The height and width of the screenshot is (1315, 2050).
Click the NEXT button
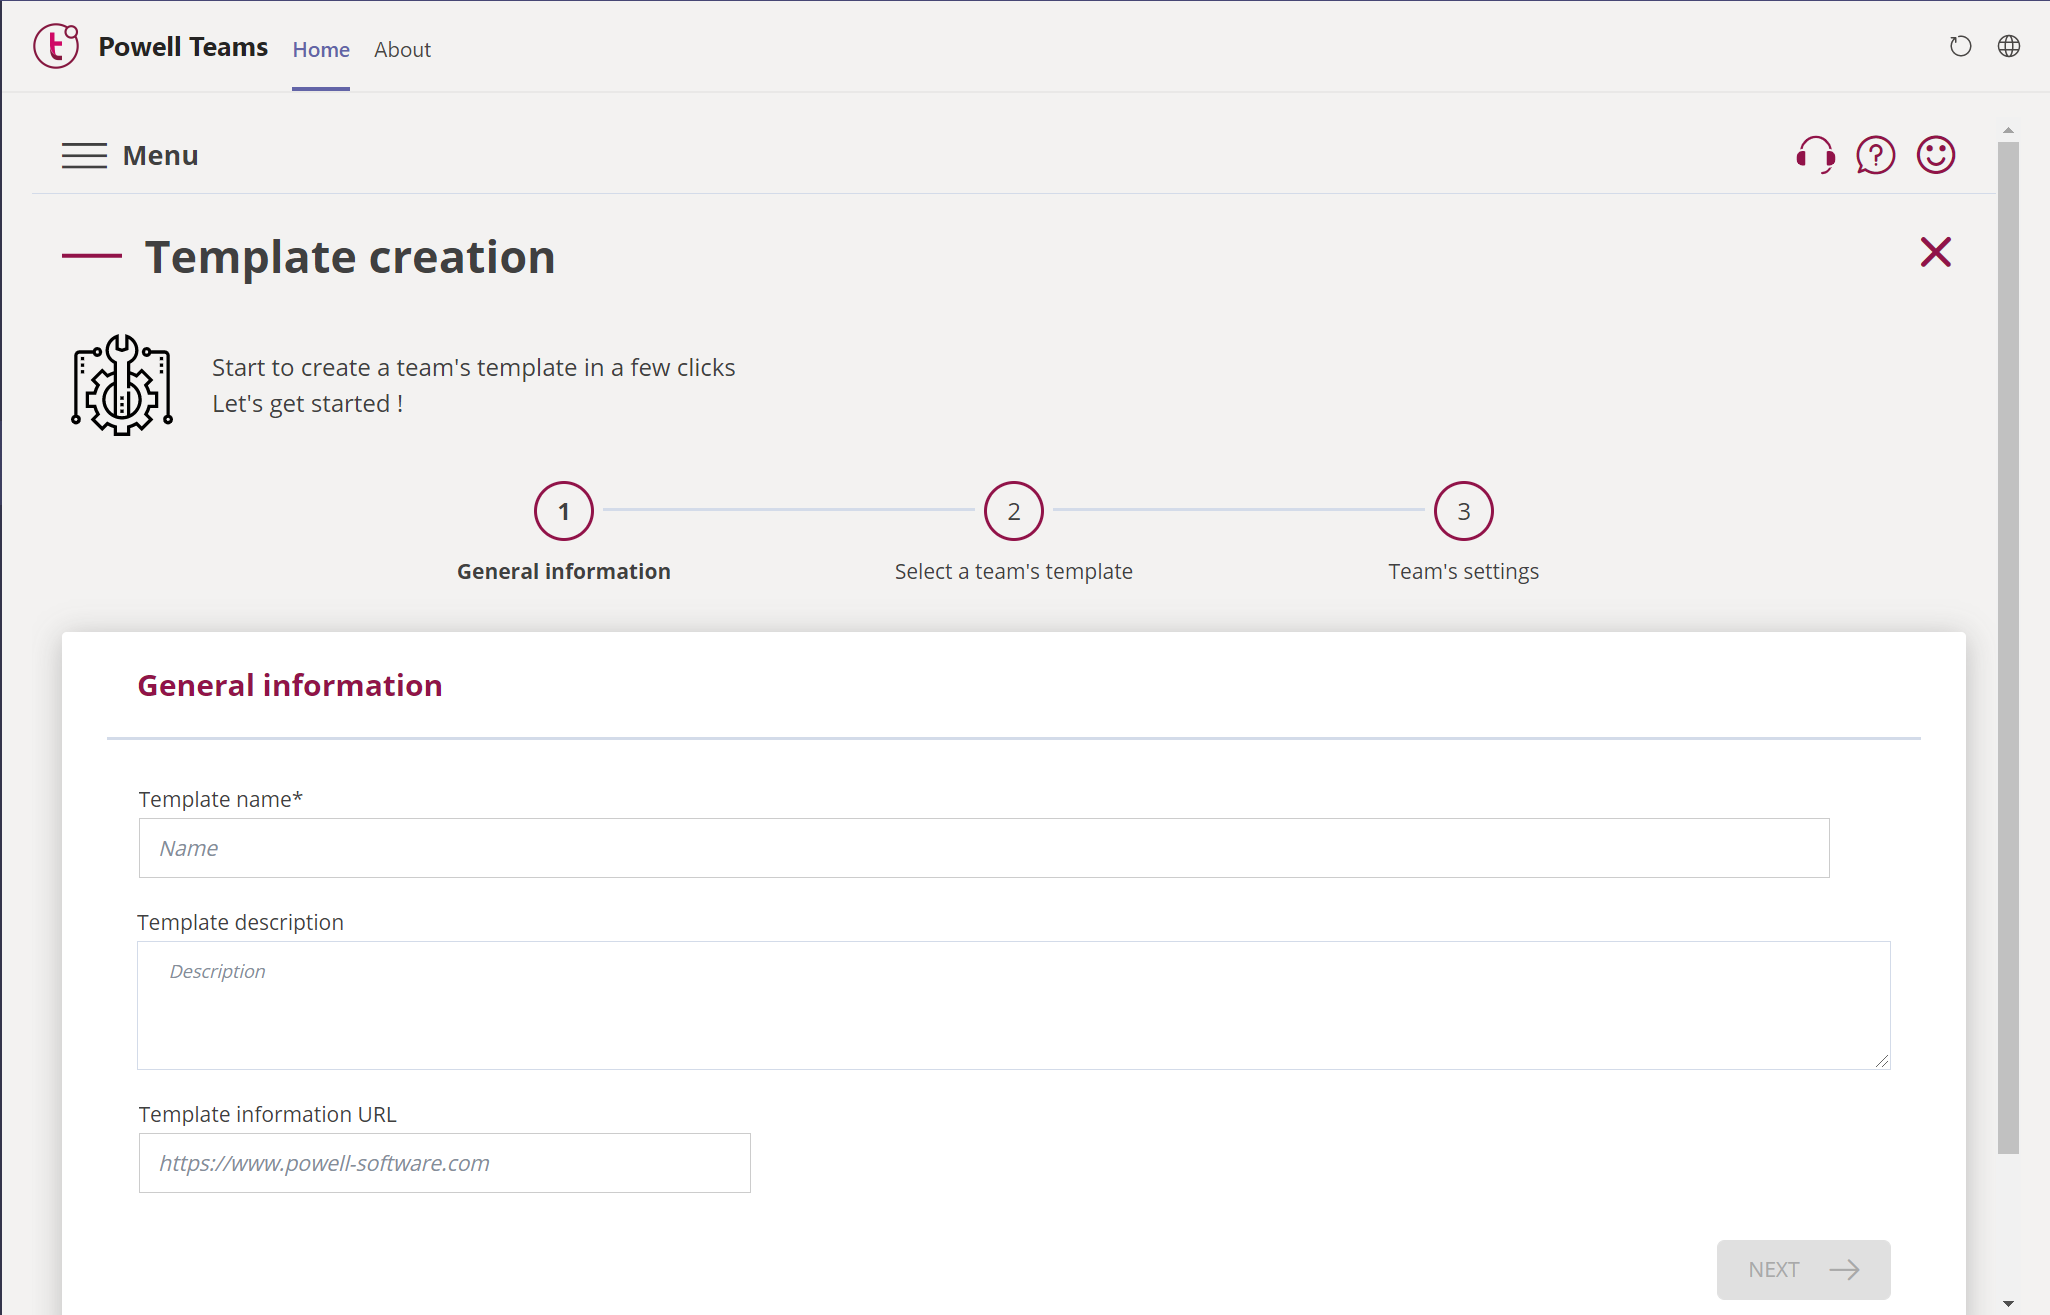[x=1803, y=1269]
